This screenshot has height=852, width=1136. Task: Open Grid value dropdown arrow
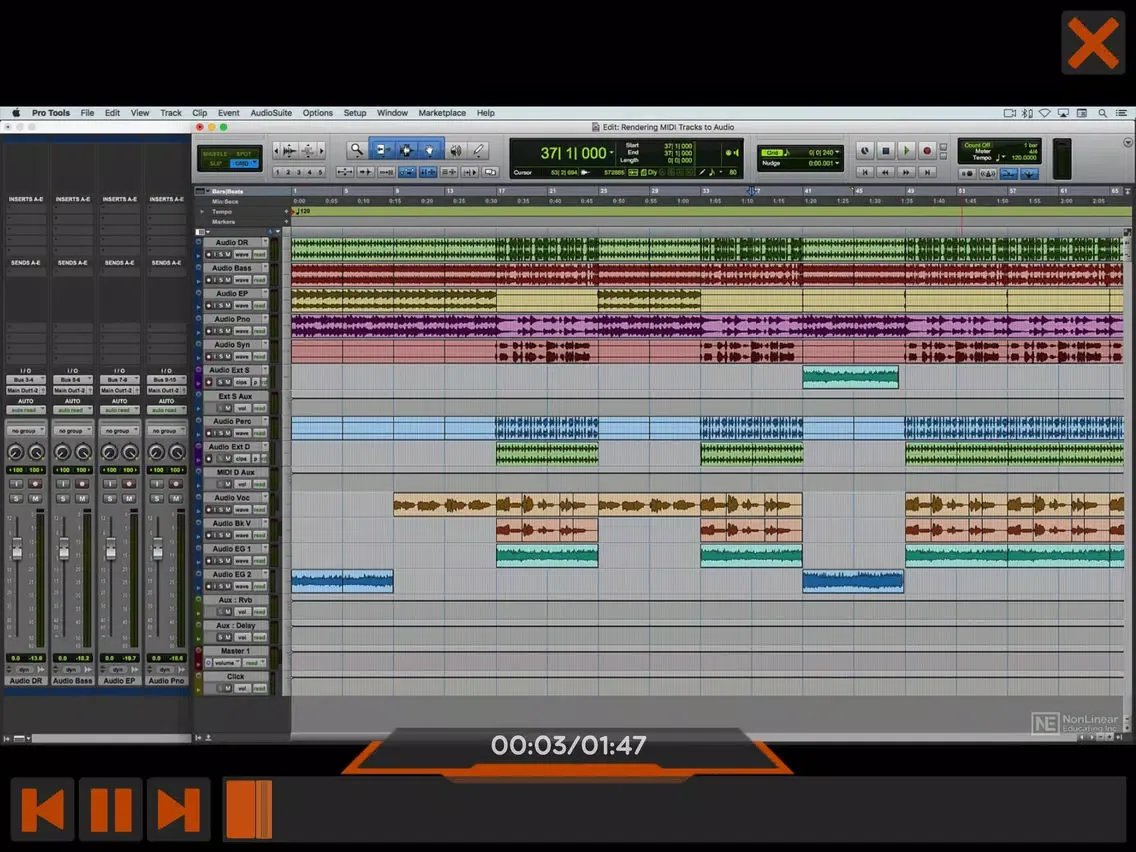[838, 152]
